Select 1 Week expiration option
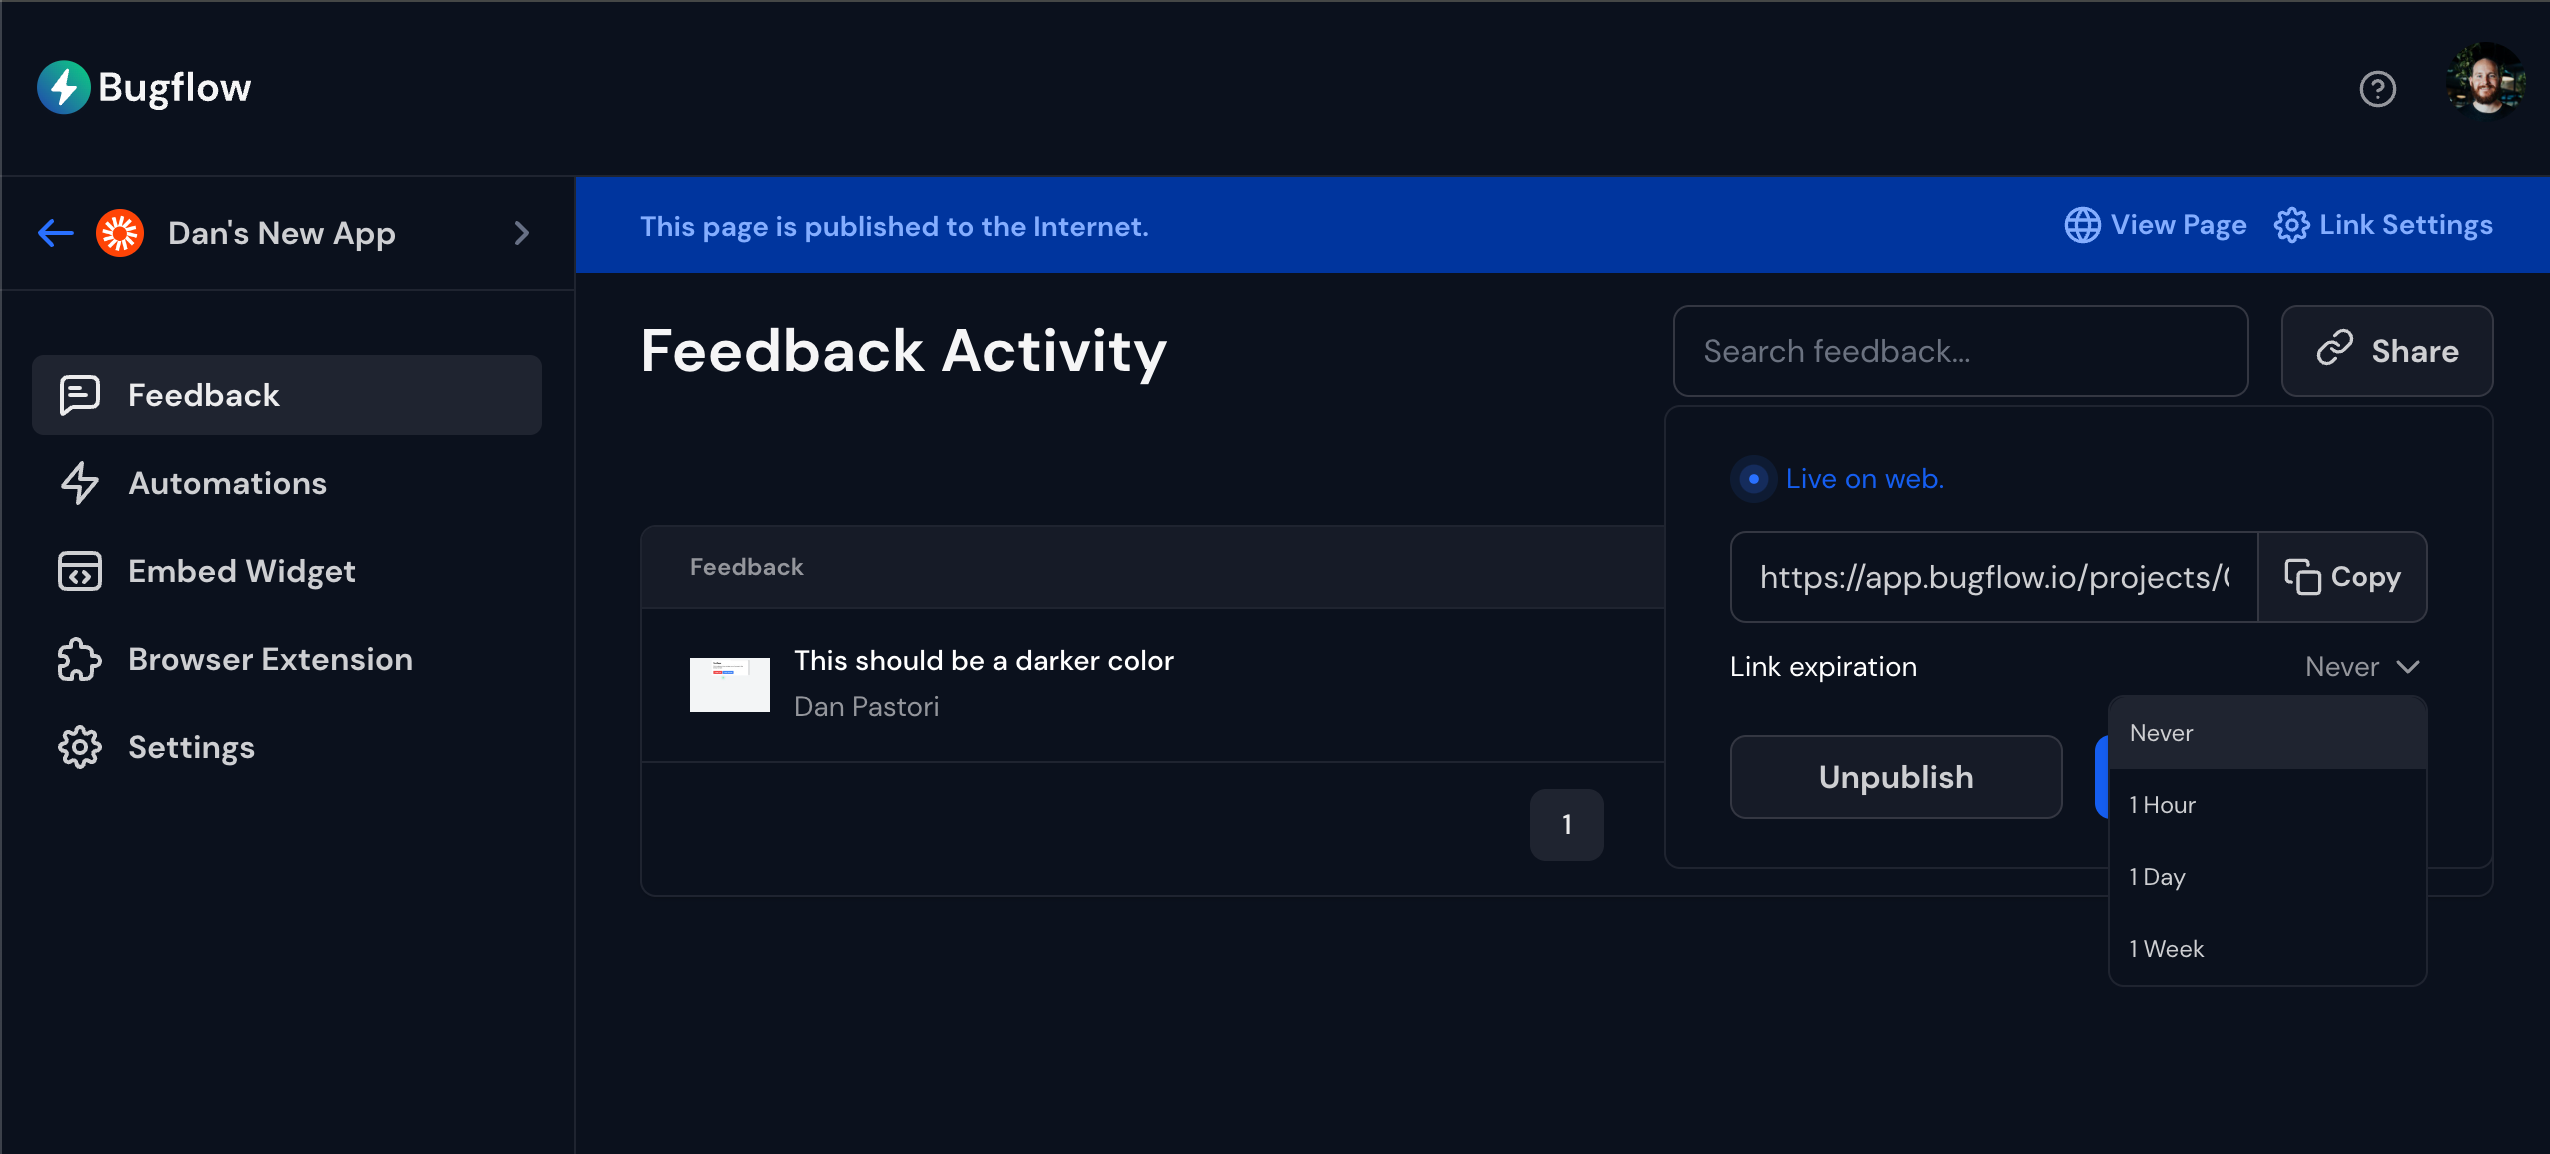The image size is (2550, 1154). [x=2267, y=949]
